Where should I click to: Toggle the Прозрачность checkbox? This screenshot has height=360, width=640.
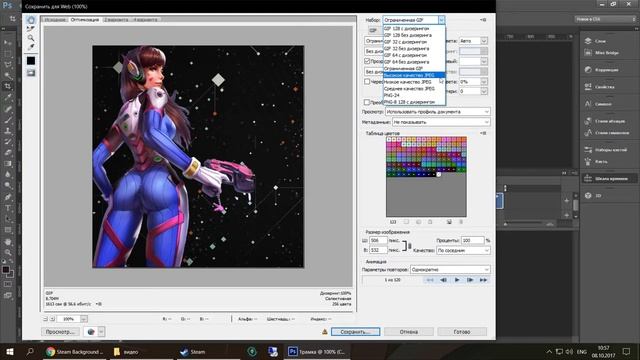coord(367,61)
